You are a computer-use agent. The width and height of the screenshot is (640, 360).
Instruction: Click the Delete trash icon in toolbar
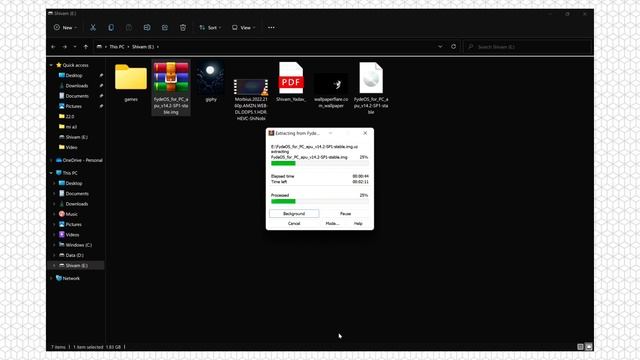click(183, 27)
